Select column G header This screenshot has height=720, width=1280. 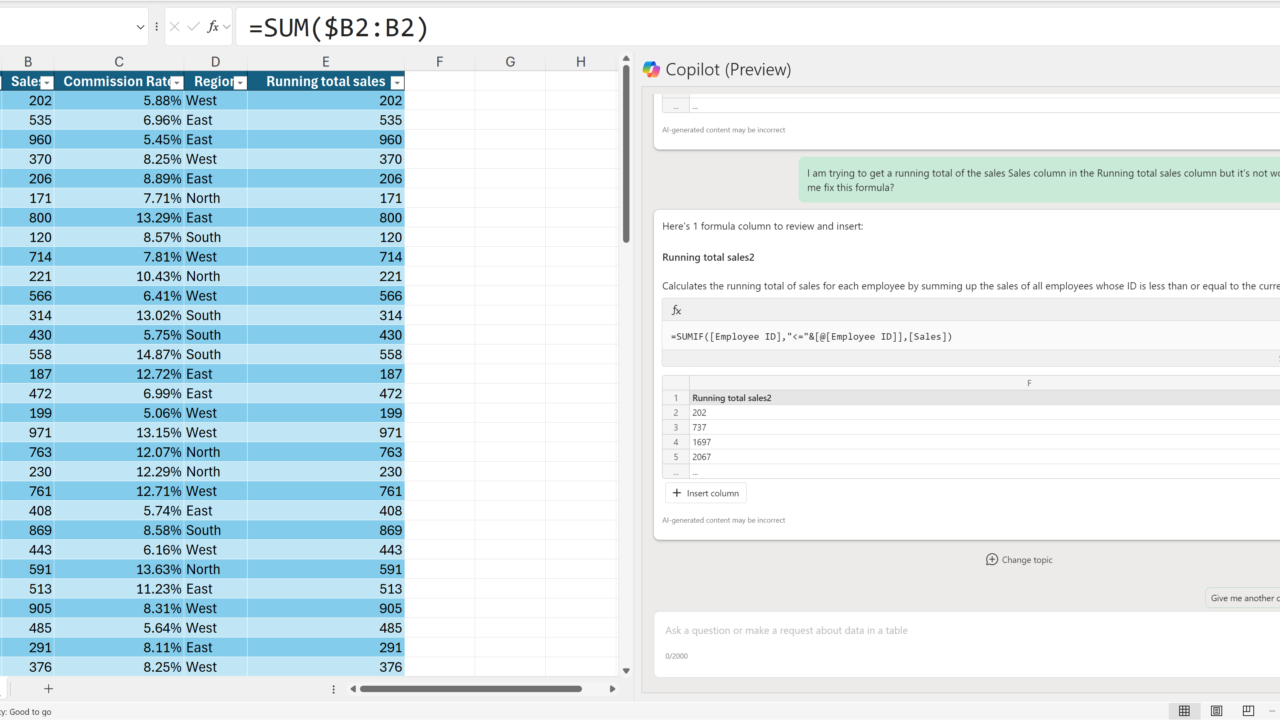510,62
